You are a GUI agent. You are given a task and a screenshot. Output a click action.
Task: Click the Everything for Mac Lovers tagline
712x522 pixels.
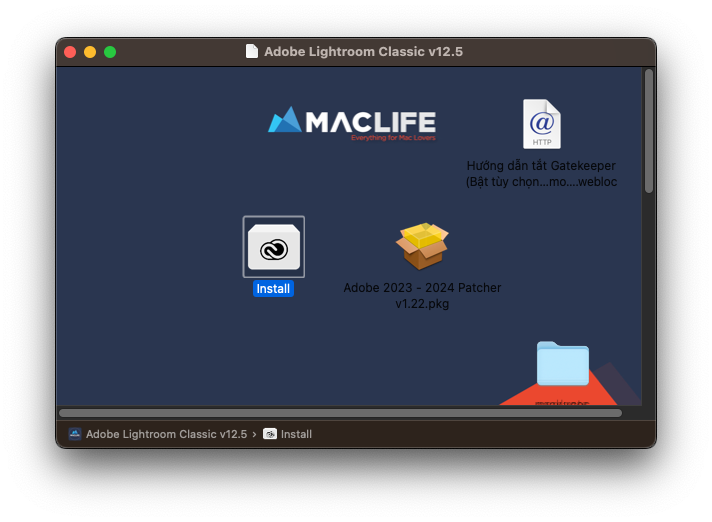(393, 138)
